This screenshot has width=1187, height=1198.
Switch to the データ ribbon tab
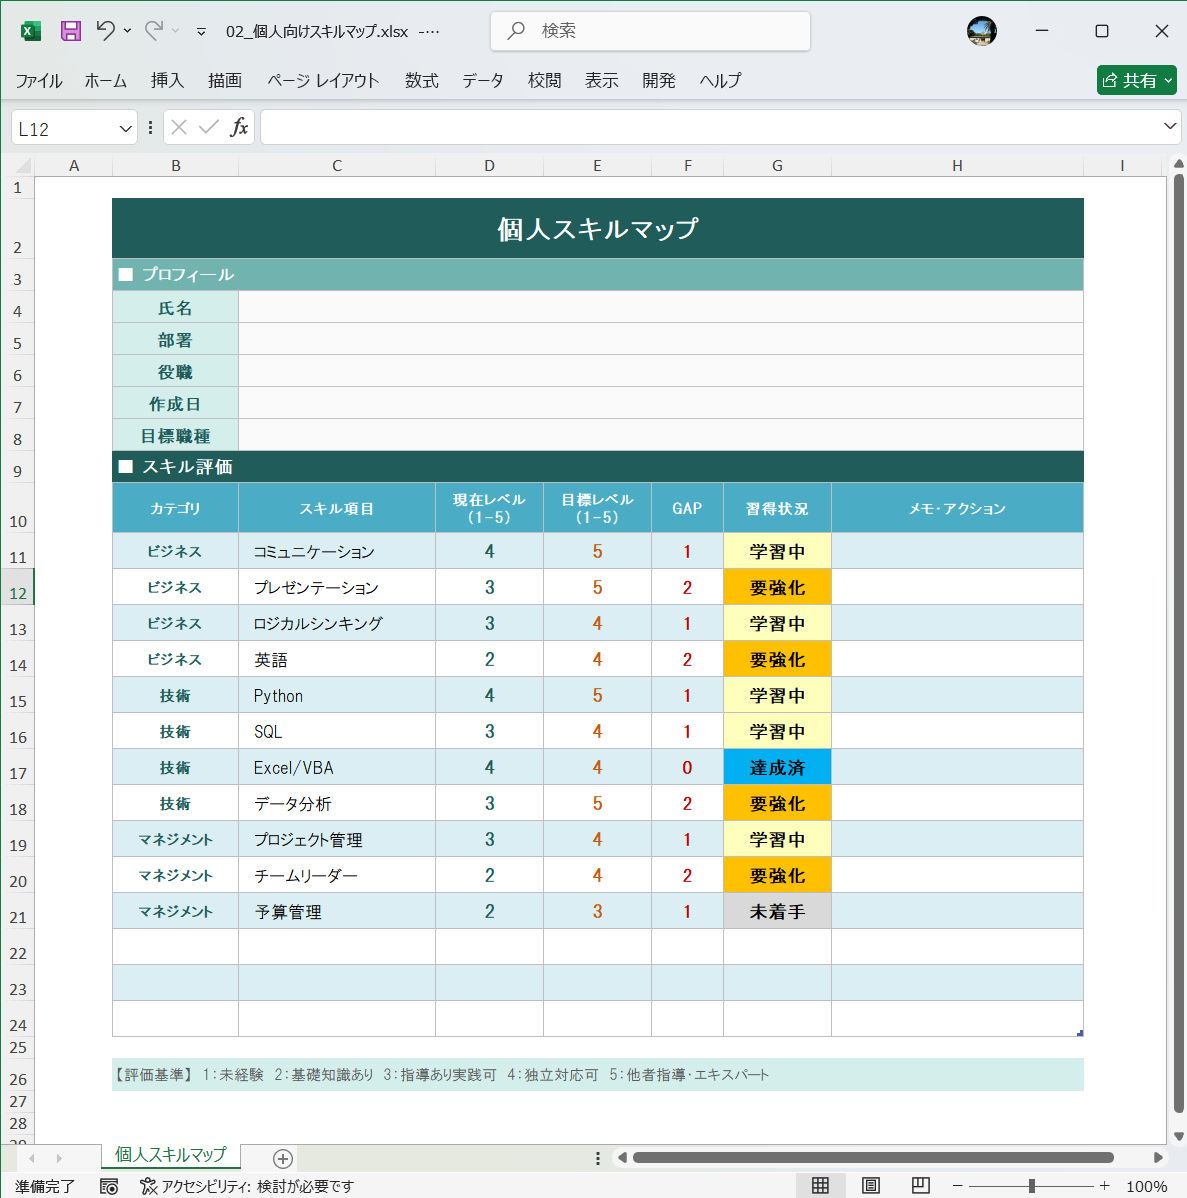[x=482, y=81]
